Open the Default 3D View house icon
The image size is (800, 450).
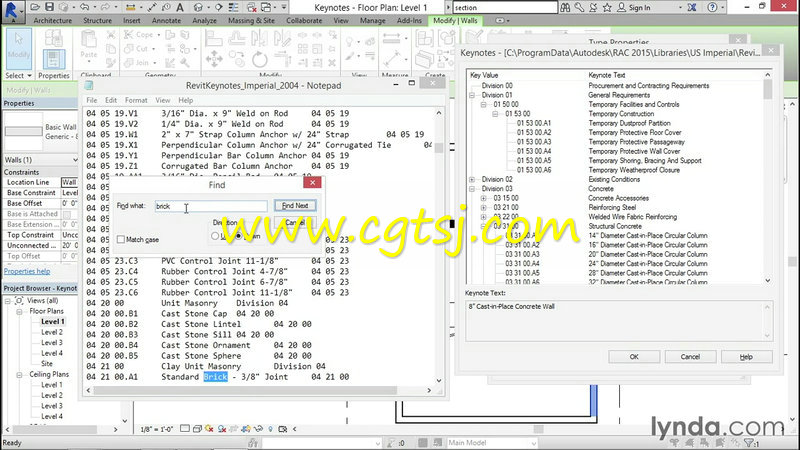(x=198, y=7)
